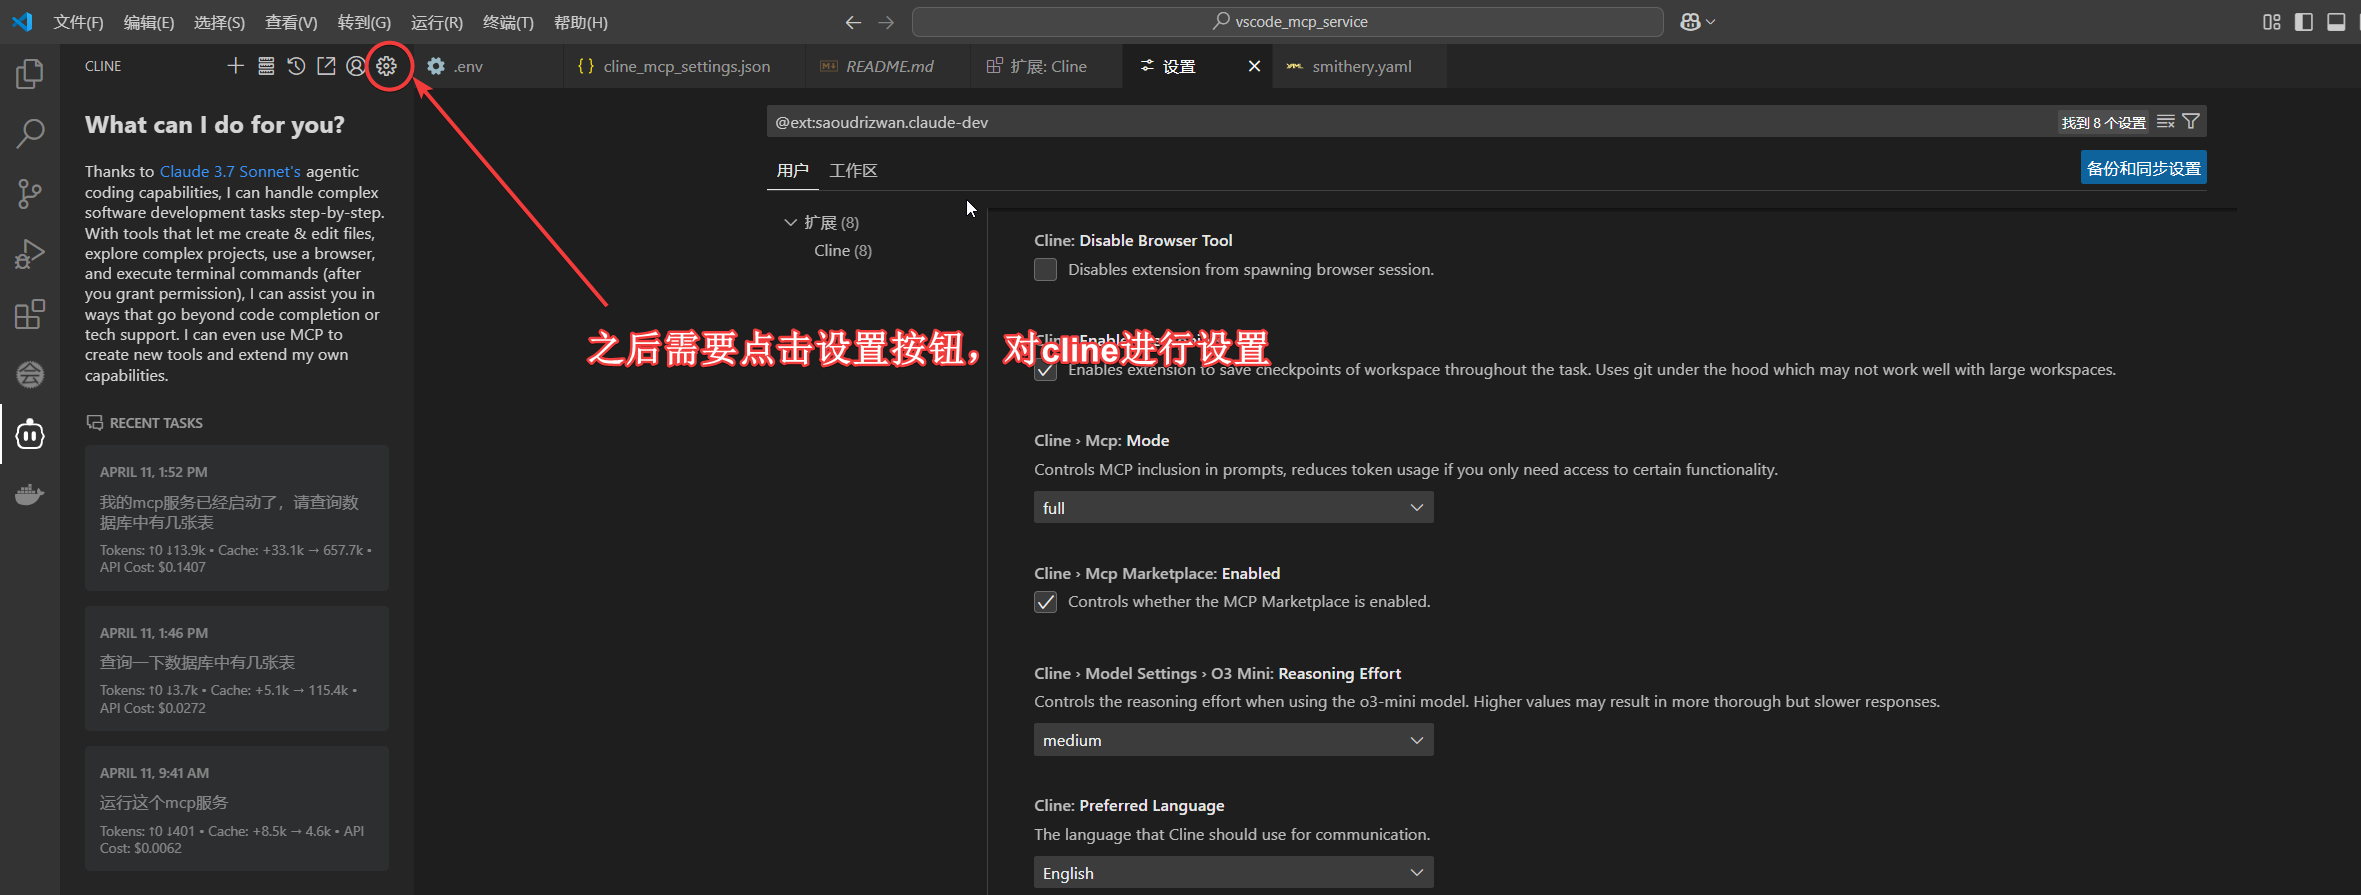
Task: Open the Mcp Mode dropdown set to full
Action: click(x=1233, y=508)
